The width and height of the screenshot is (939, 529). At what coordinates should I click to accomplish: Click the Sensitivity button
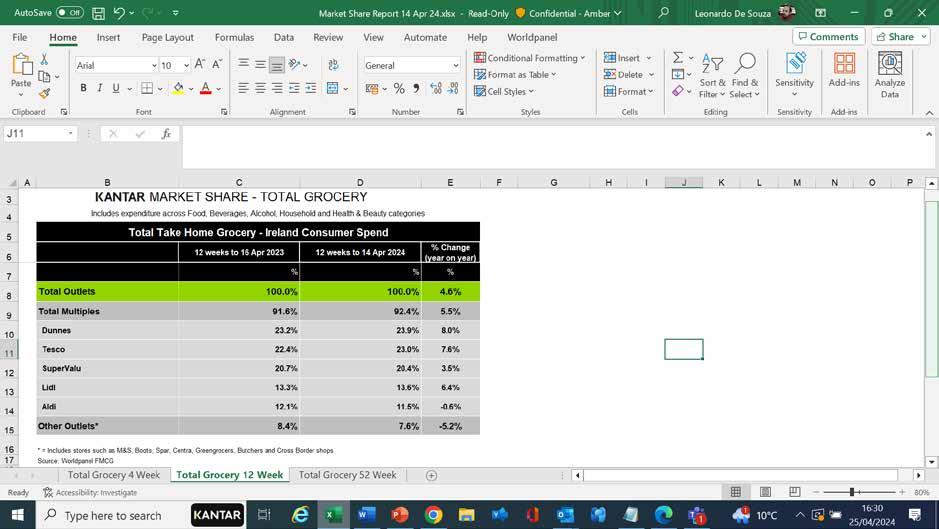click(794, 75)
